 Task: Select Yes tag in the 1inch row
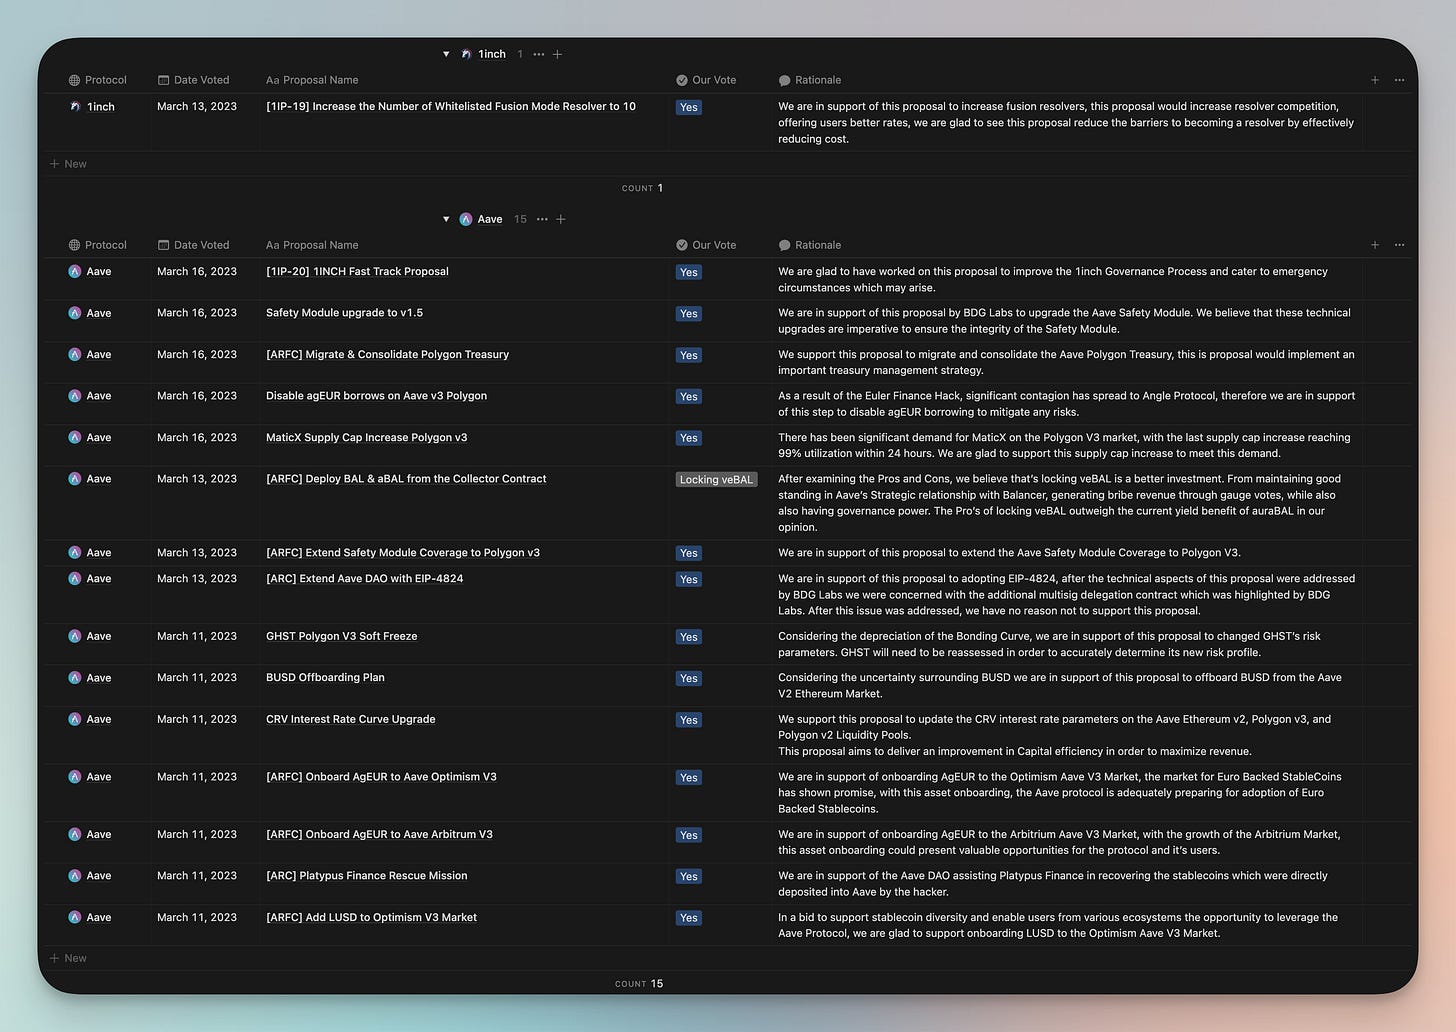(x=688, y=107)
